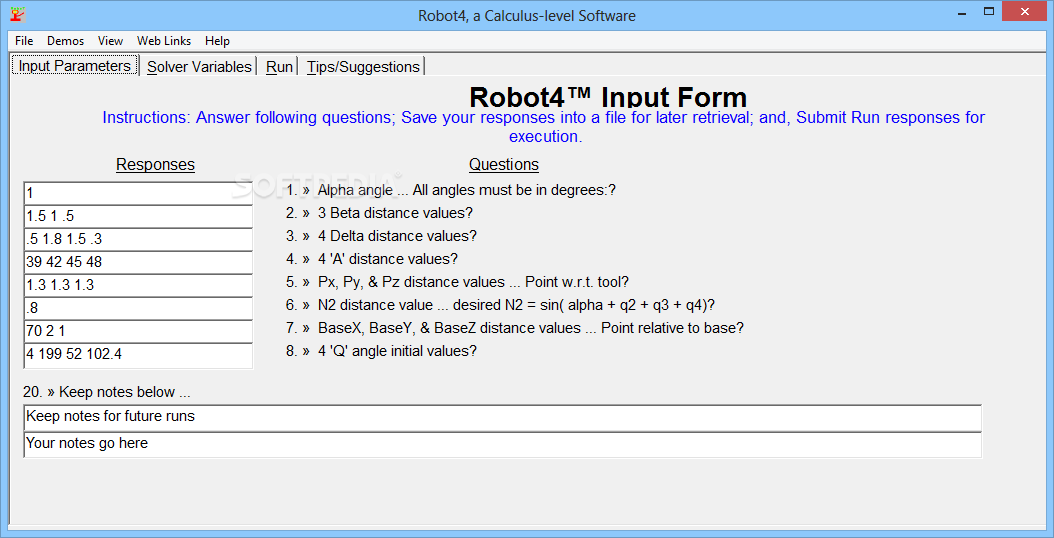The height and width of the screenshot is (538, 1054).
Task: Click the Robot4 app icon in title bar
Action: pos(19,13)
